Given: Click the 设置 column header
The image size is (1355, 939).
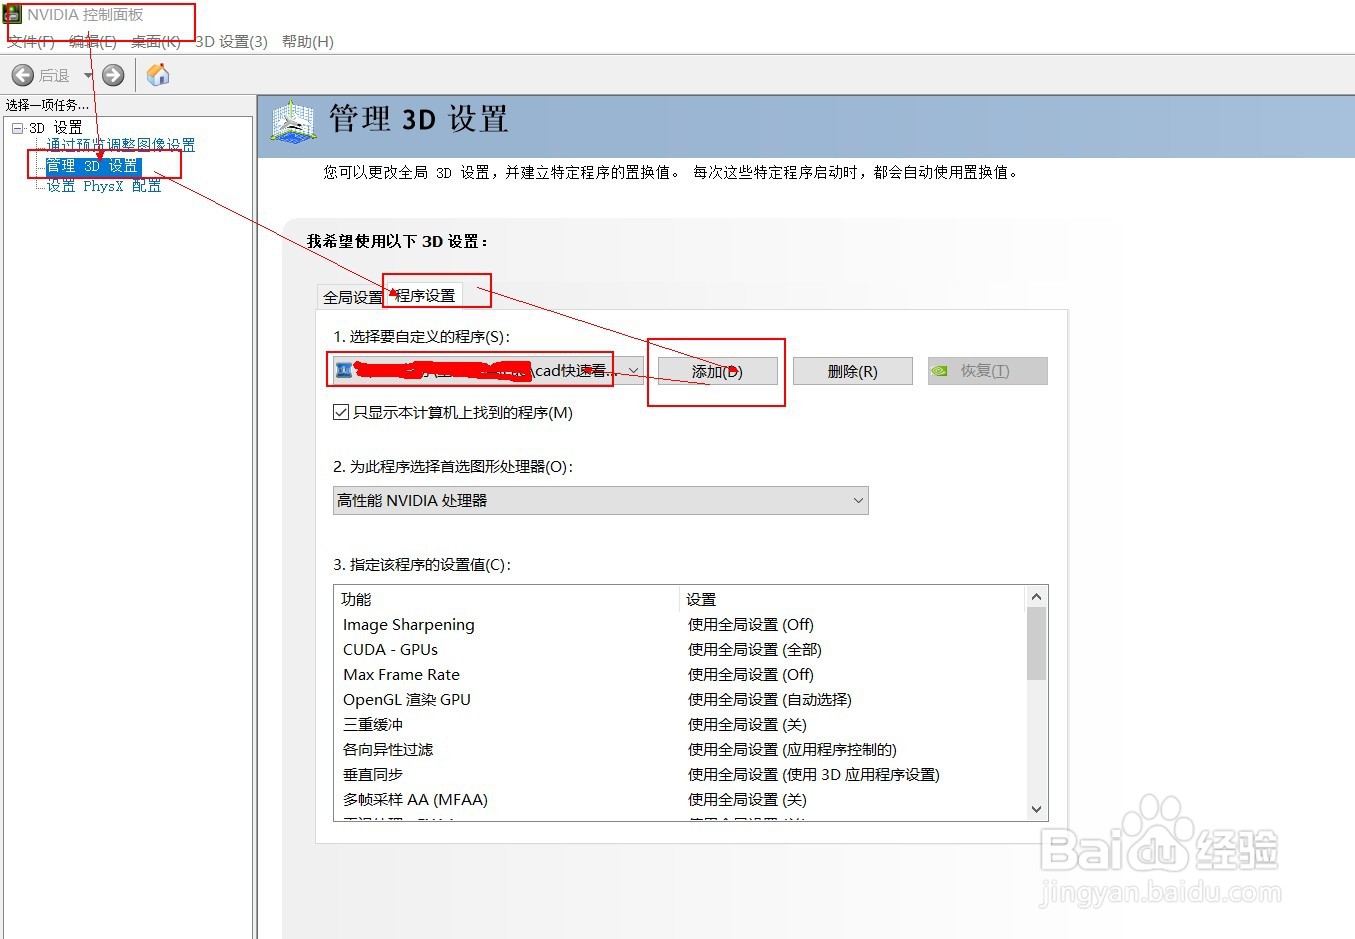Looking at the screenshot, I should pyautogui.click(x=852, y=599).
